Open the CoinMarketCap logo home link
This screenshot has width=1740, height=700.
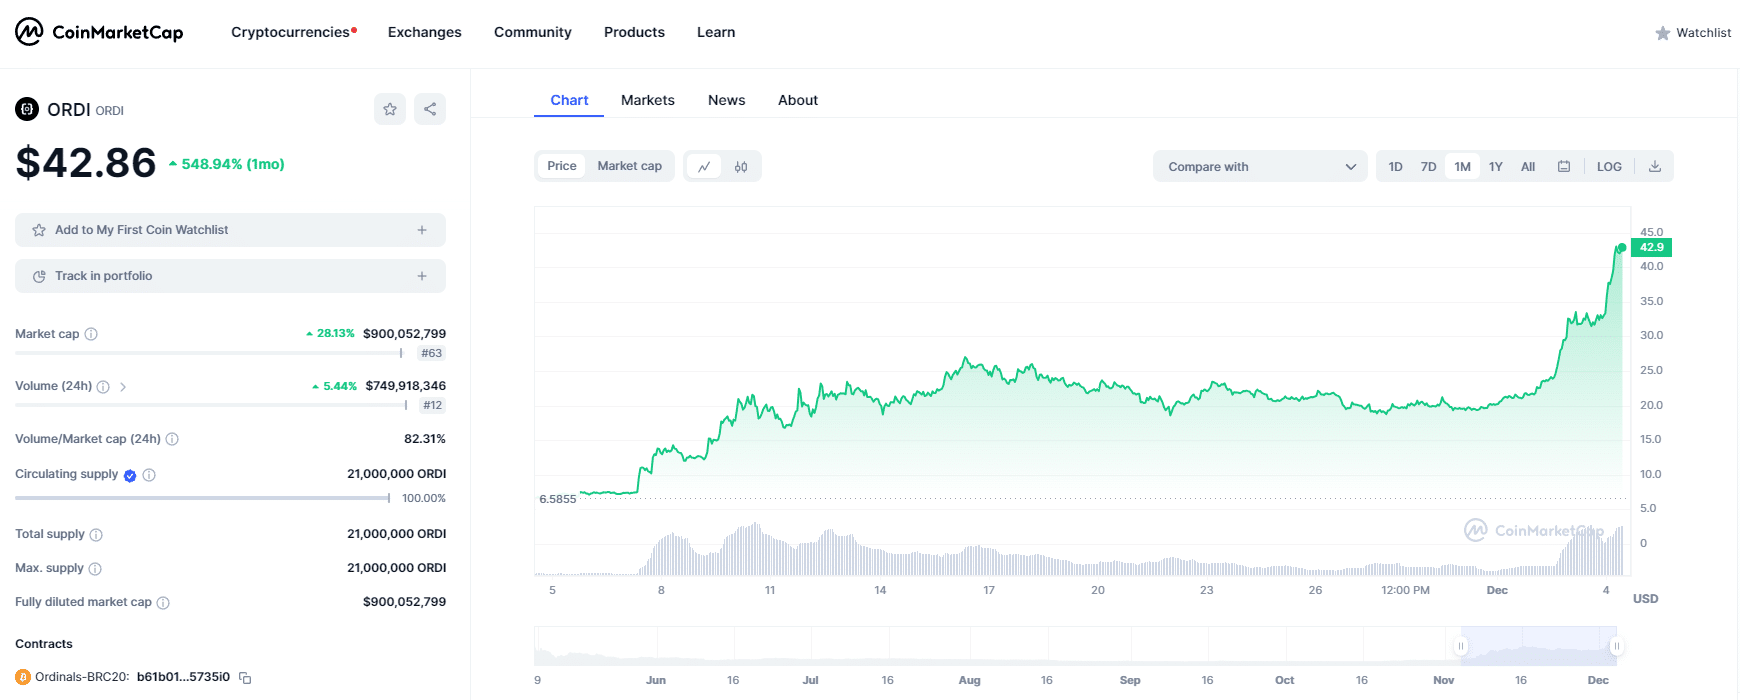[99, 32]
